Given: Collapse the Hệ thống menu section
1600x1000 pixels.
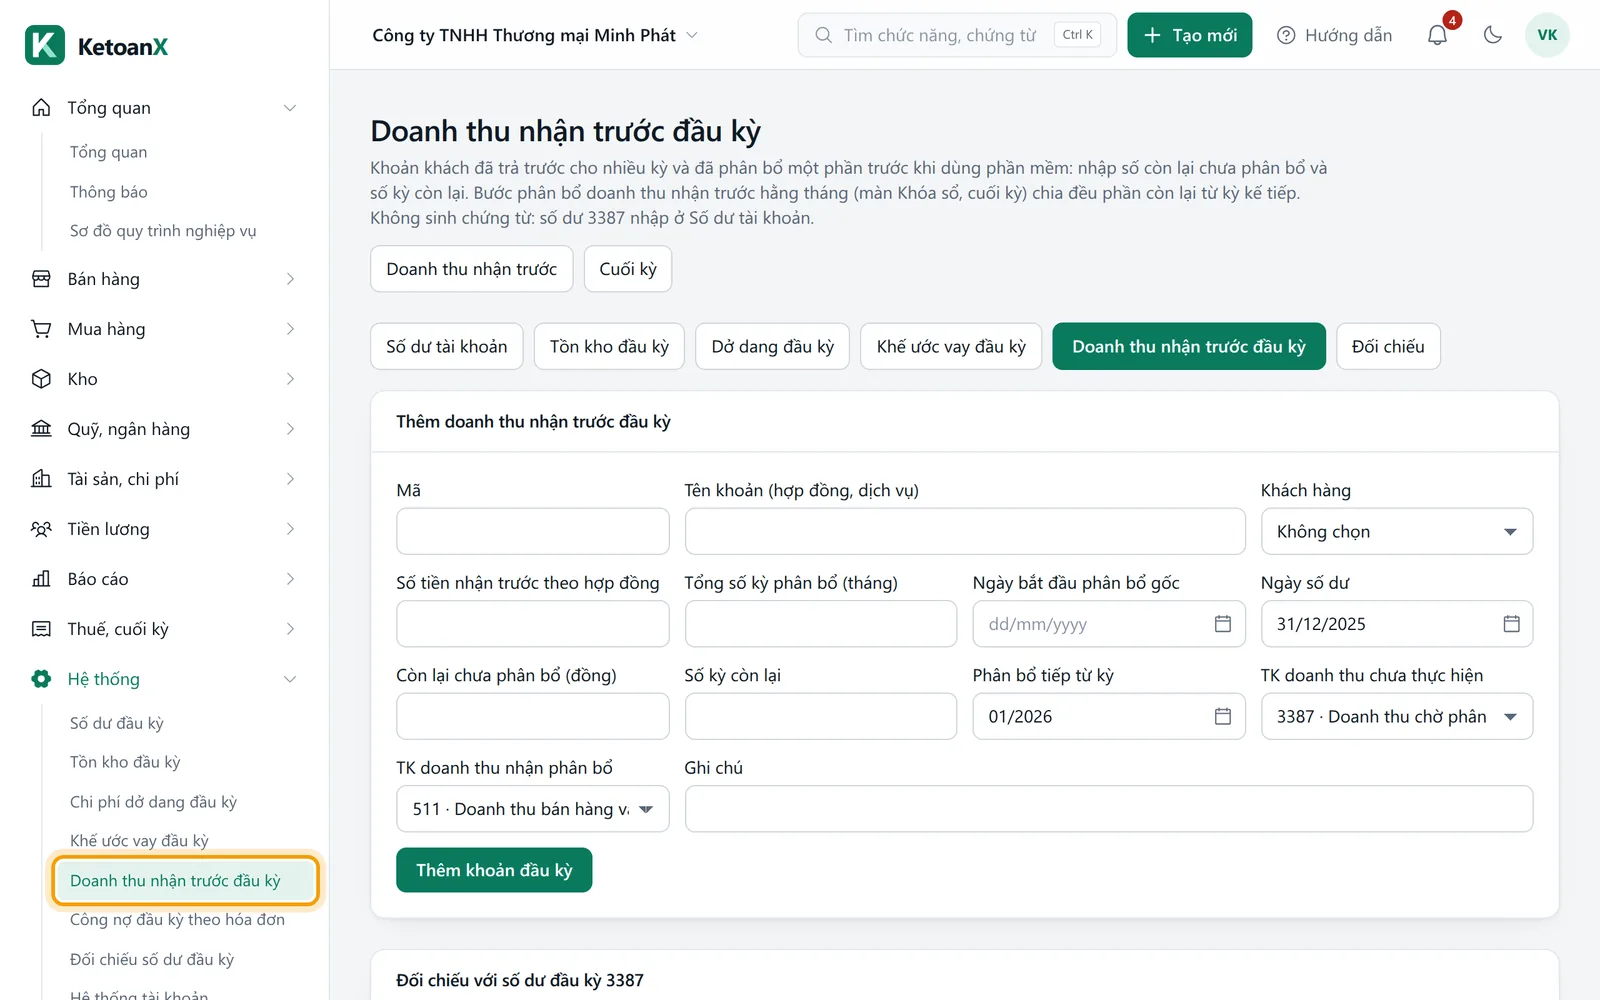Looking at the screenshot, I should click(290, 679).
